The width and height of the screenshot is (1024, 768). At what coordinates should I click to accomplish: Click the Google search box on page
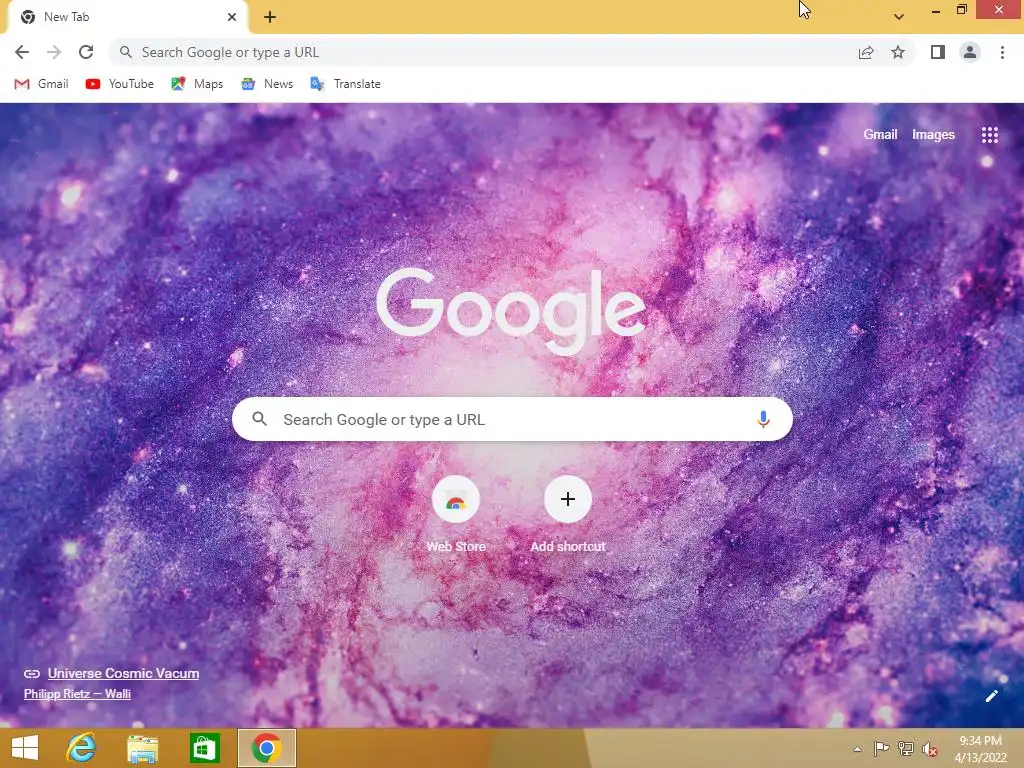[x=512, y=419]
